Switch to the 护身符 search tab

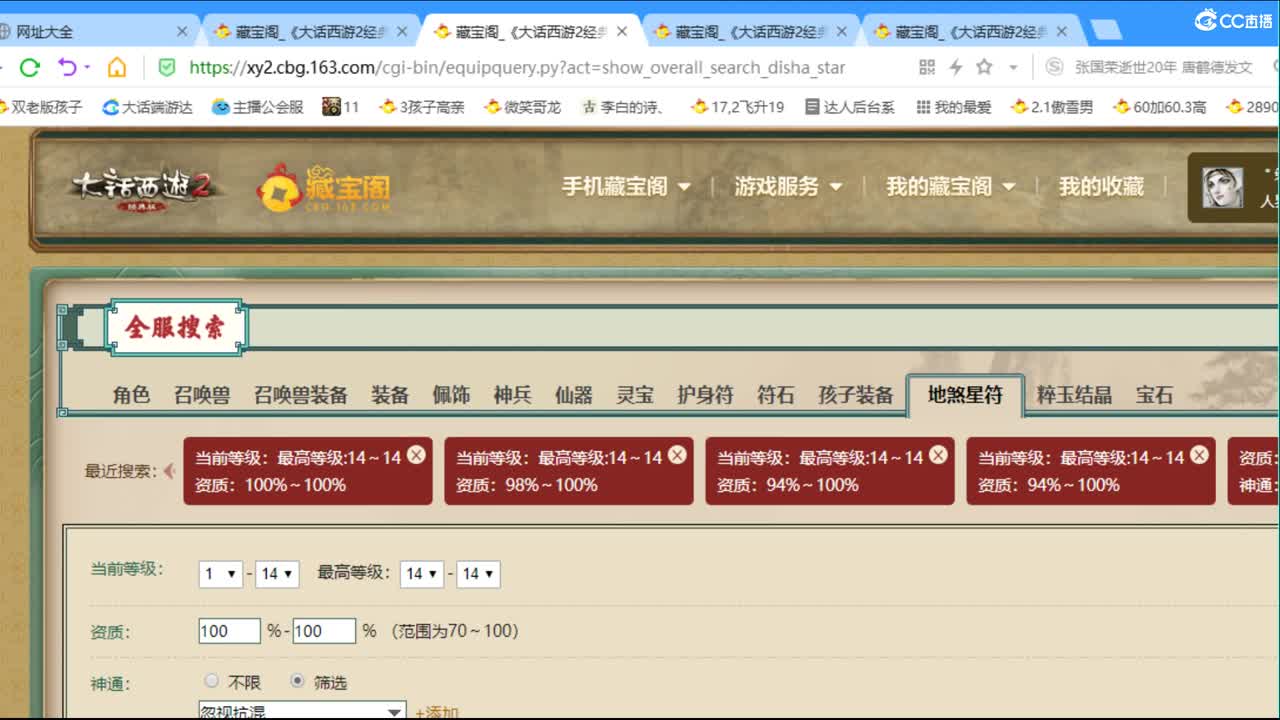[x=705, y=395]
